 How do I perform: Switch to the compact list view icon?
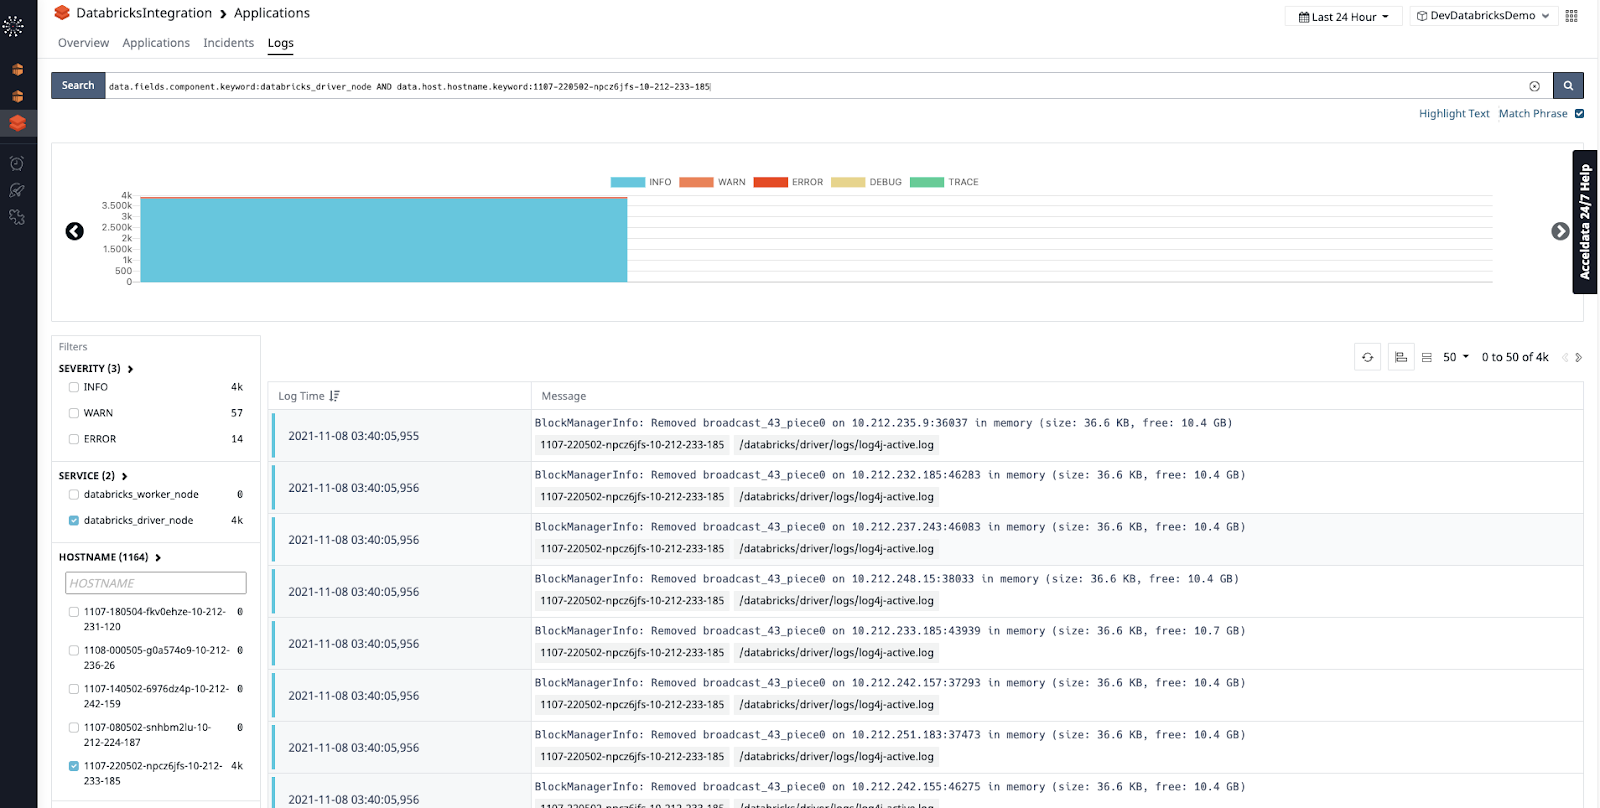[1427, 357]
